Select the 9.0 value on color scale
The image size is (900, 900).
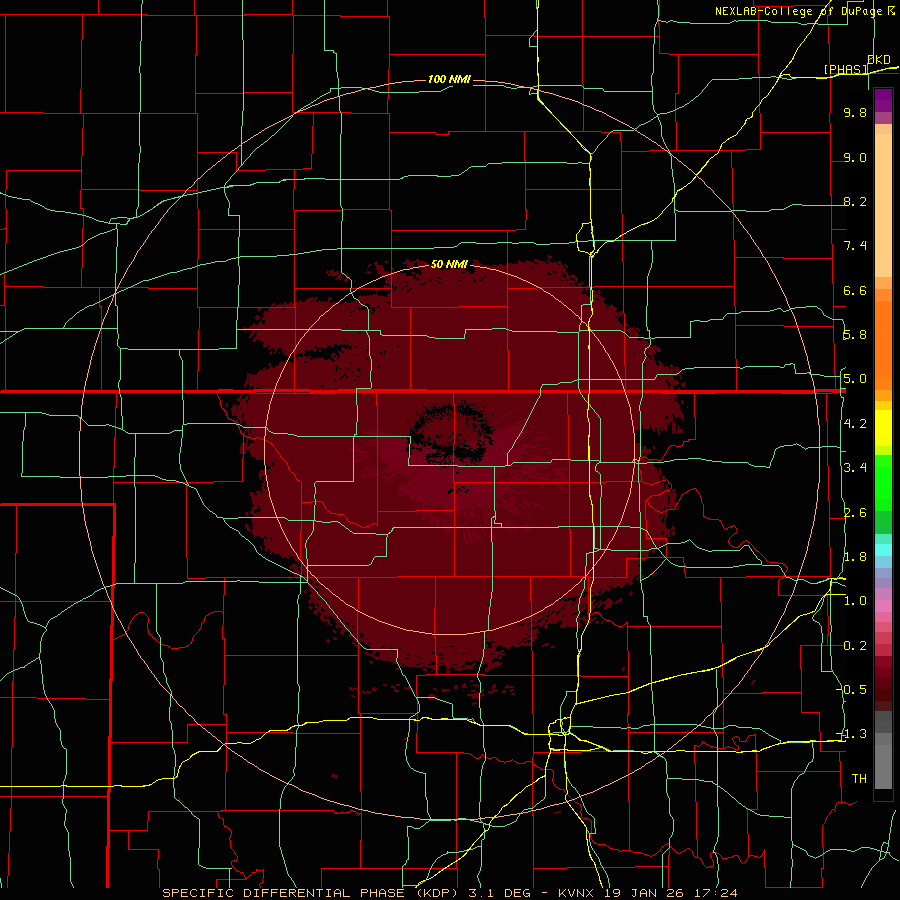click(x=855, y=157)
